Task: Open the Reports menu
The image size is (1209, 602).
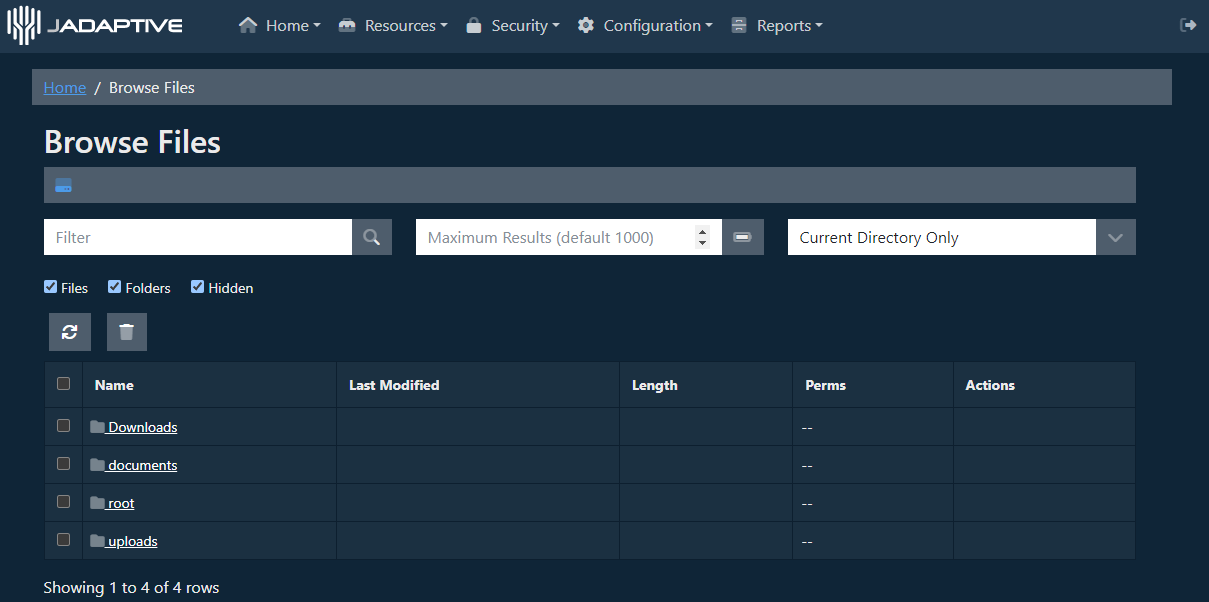Action: 776,26
